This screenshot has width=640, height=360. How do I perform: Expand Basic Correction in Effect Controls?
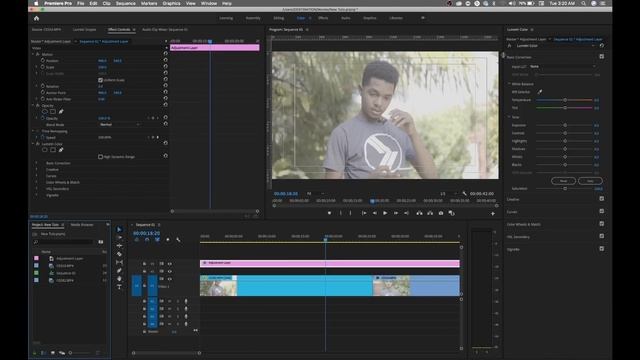click(36, 163)
